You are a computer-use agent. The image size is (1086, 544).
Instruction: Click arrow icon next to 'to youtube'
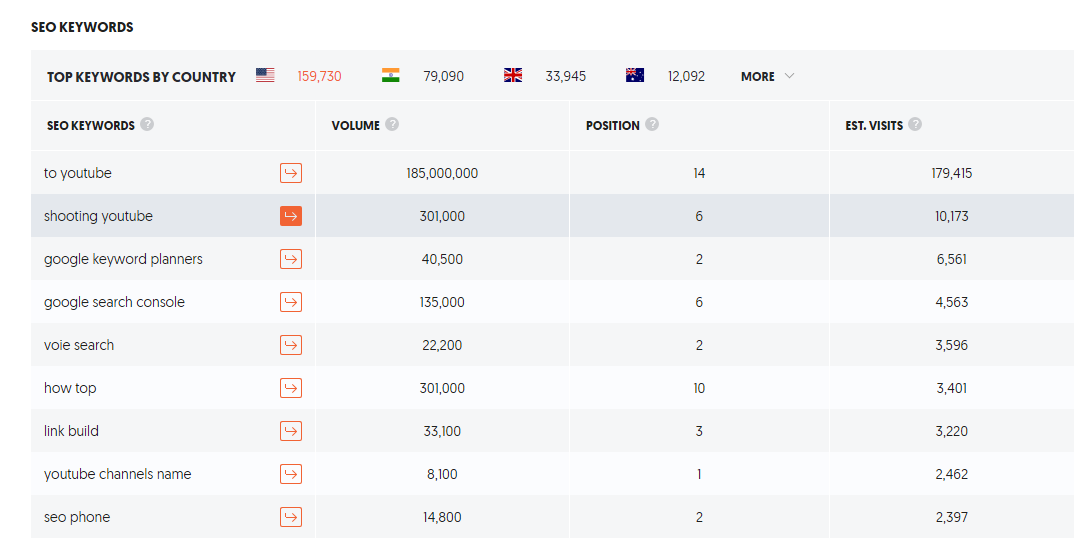pos(290,174)
